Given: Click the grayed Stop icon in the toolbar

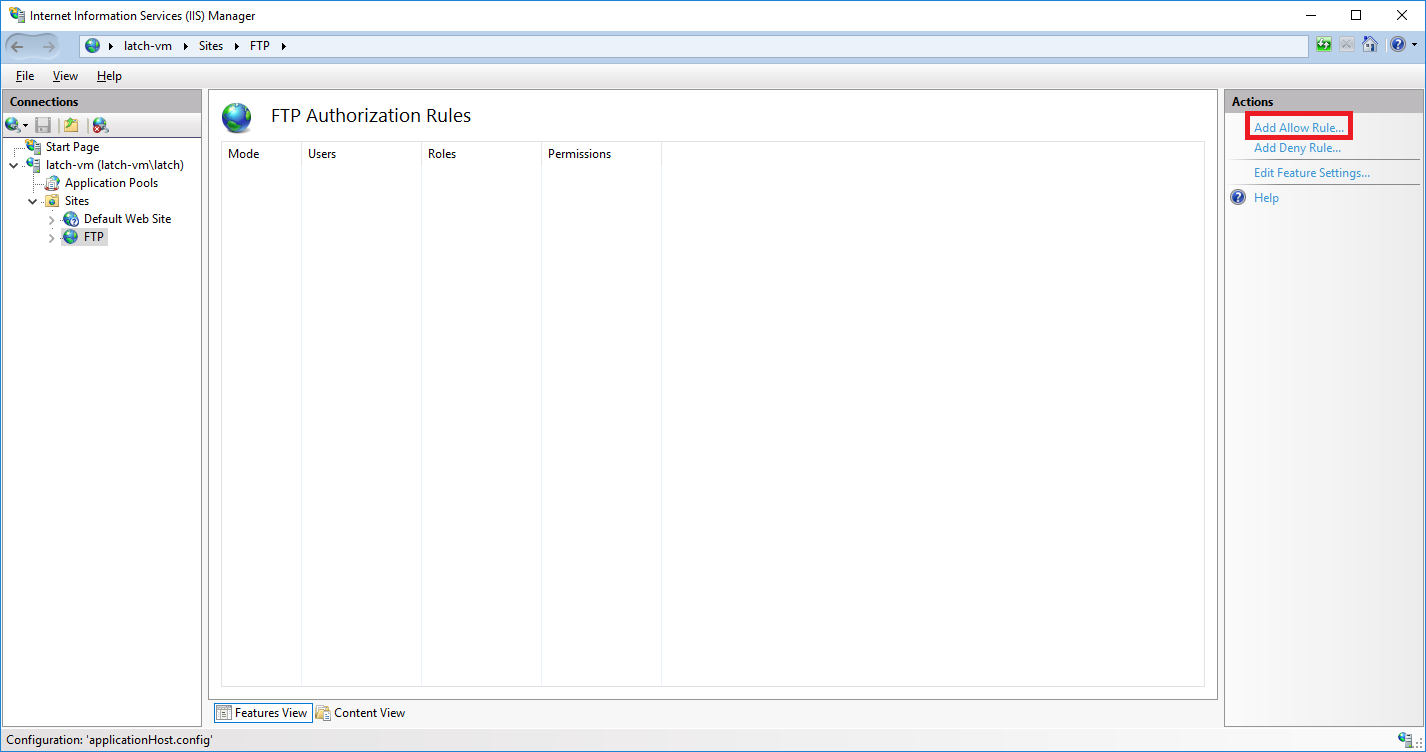Looking at the screenshot, I should coord(1347,45).
